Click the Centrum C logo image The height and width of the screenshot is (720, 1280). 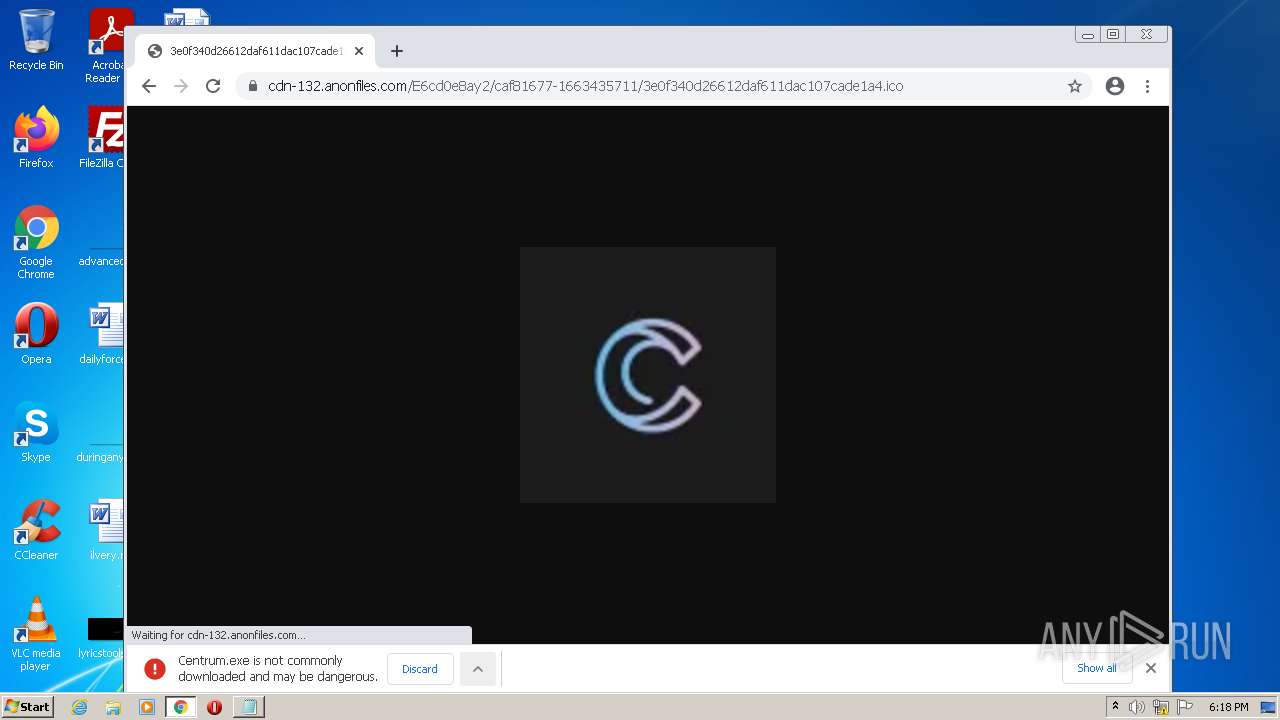coord(648,375)
